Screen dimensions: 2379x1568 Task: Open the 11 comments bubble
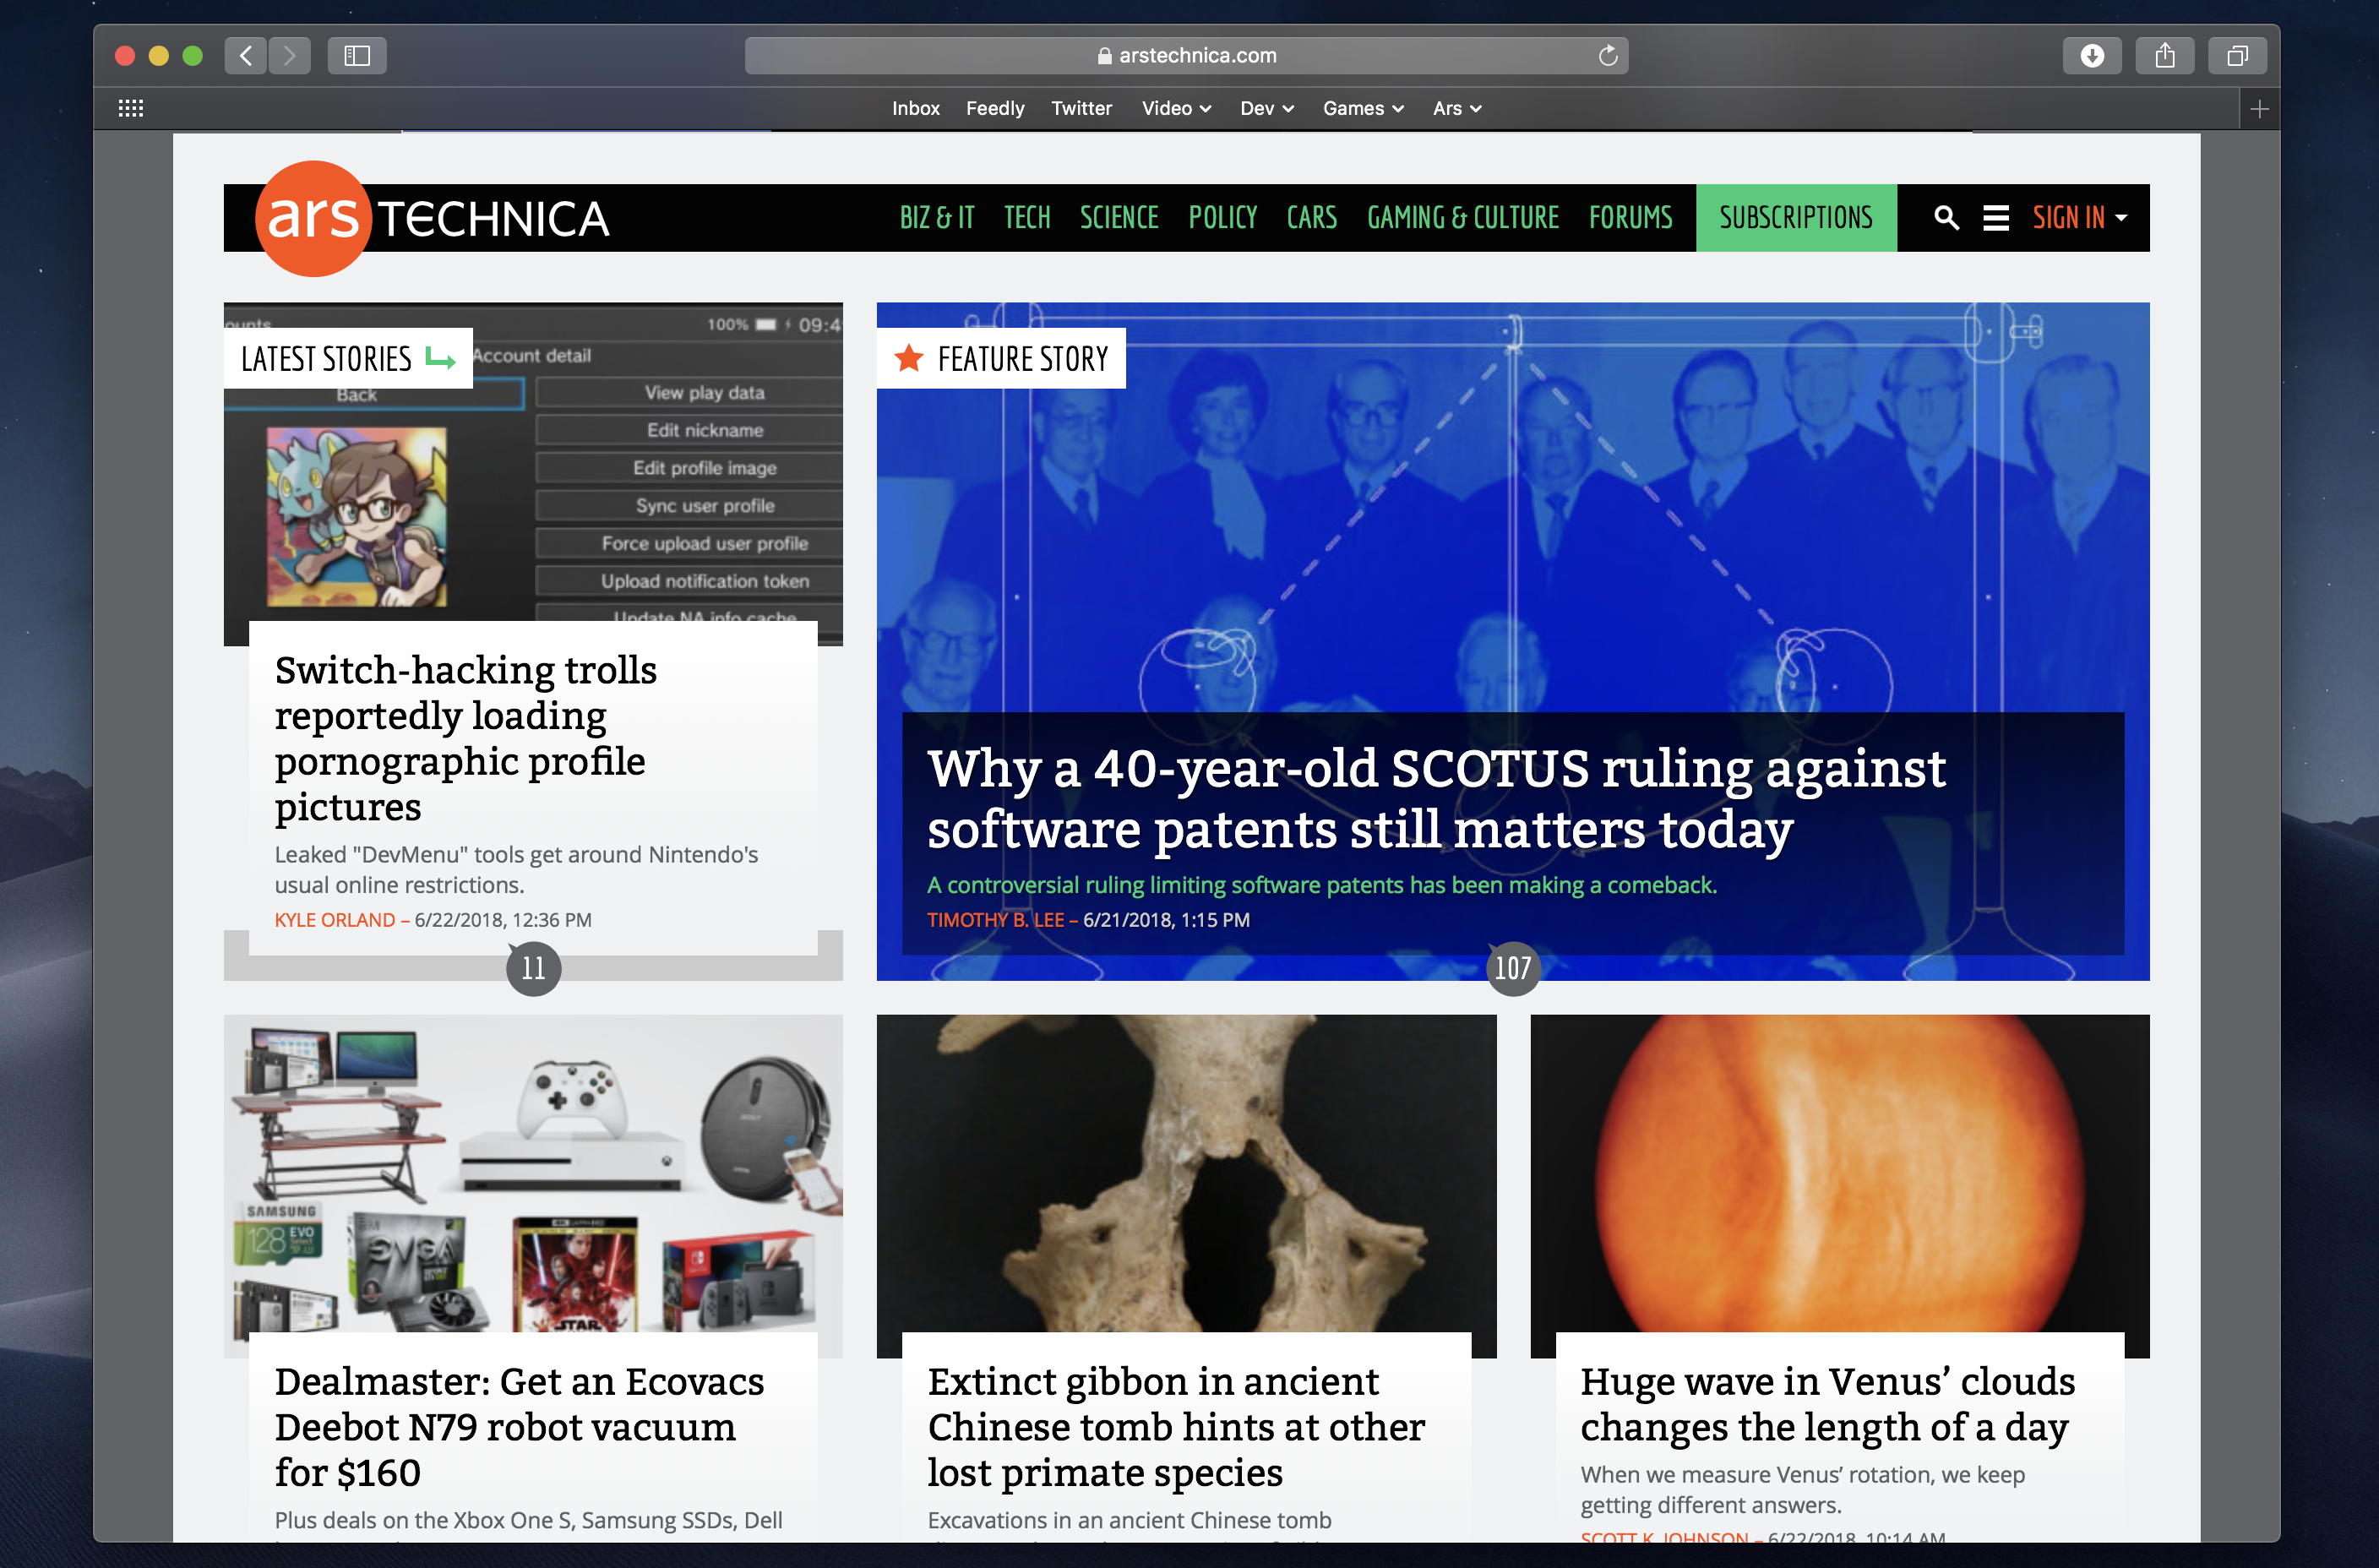pos(533,968)
